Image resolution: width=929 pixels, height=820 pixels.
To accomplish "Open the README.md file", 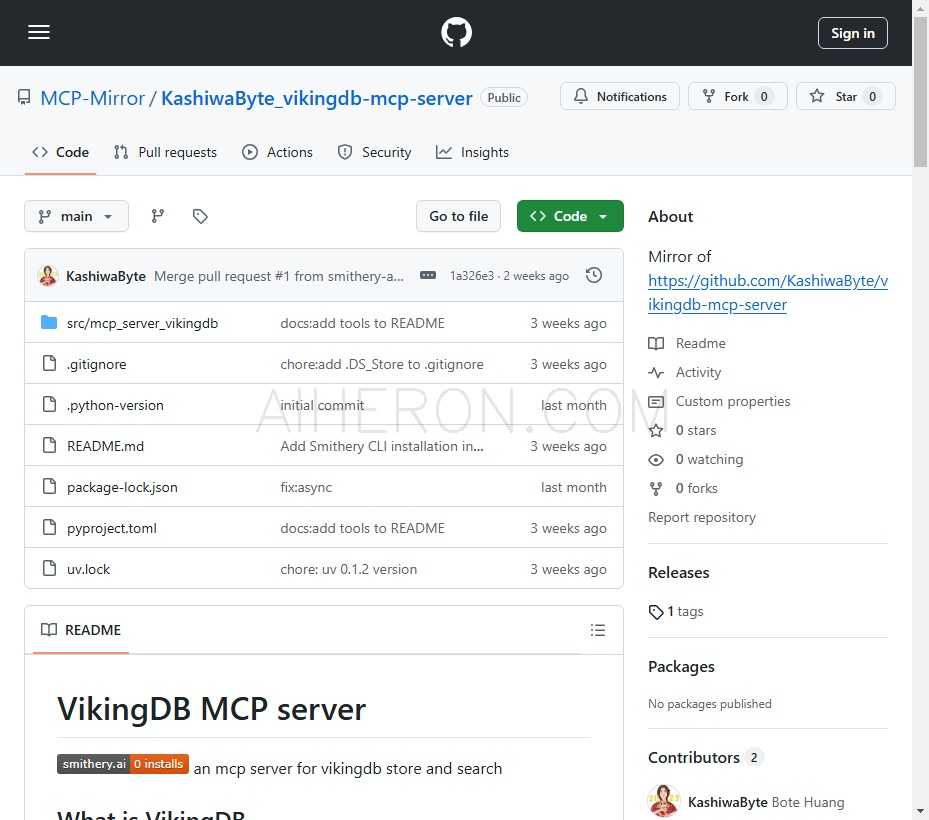I will tap(105, 446).
